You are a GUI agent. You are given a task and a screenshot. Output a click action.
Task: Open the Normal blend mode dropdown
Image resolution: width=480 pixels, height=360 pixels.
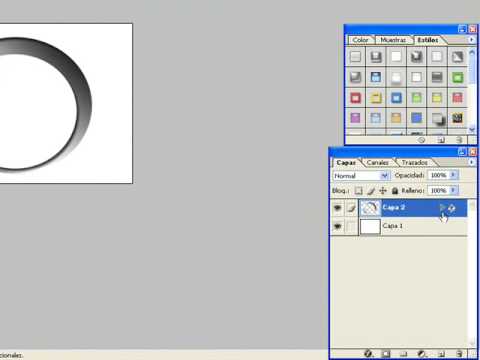361,176
